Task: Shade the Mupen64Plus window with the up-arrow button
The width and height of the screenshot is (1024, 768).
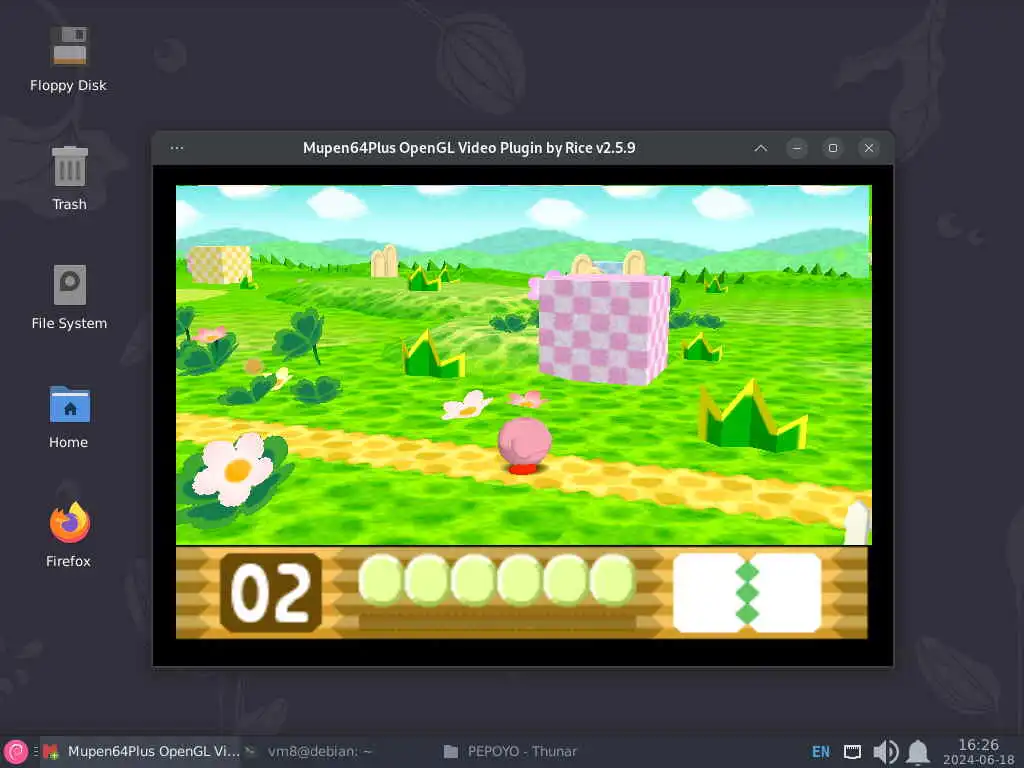Action: point(761,148)
